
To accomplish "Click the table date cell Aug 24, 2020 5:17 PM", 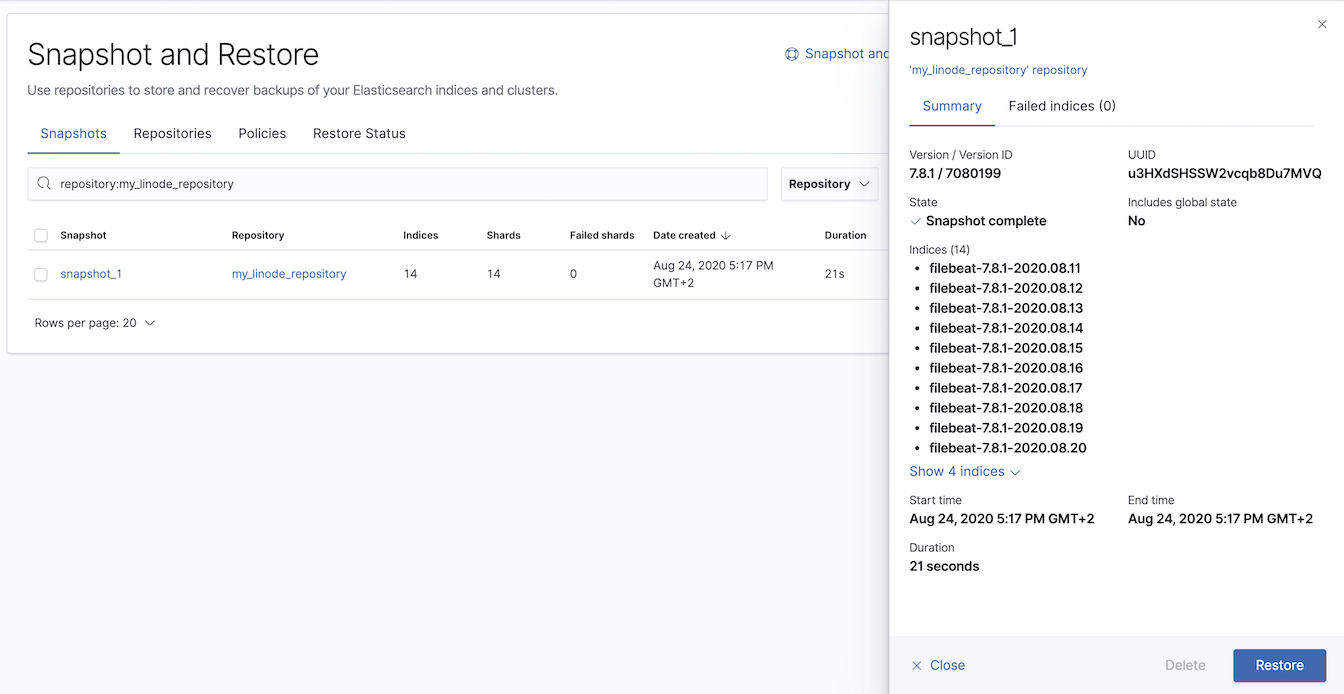I will [713, 274].
